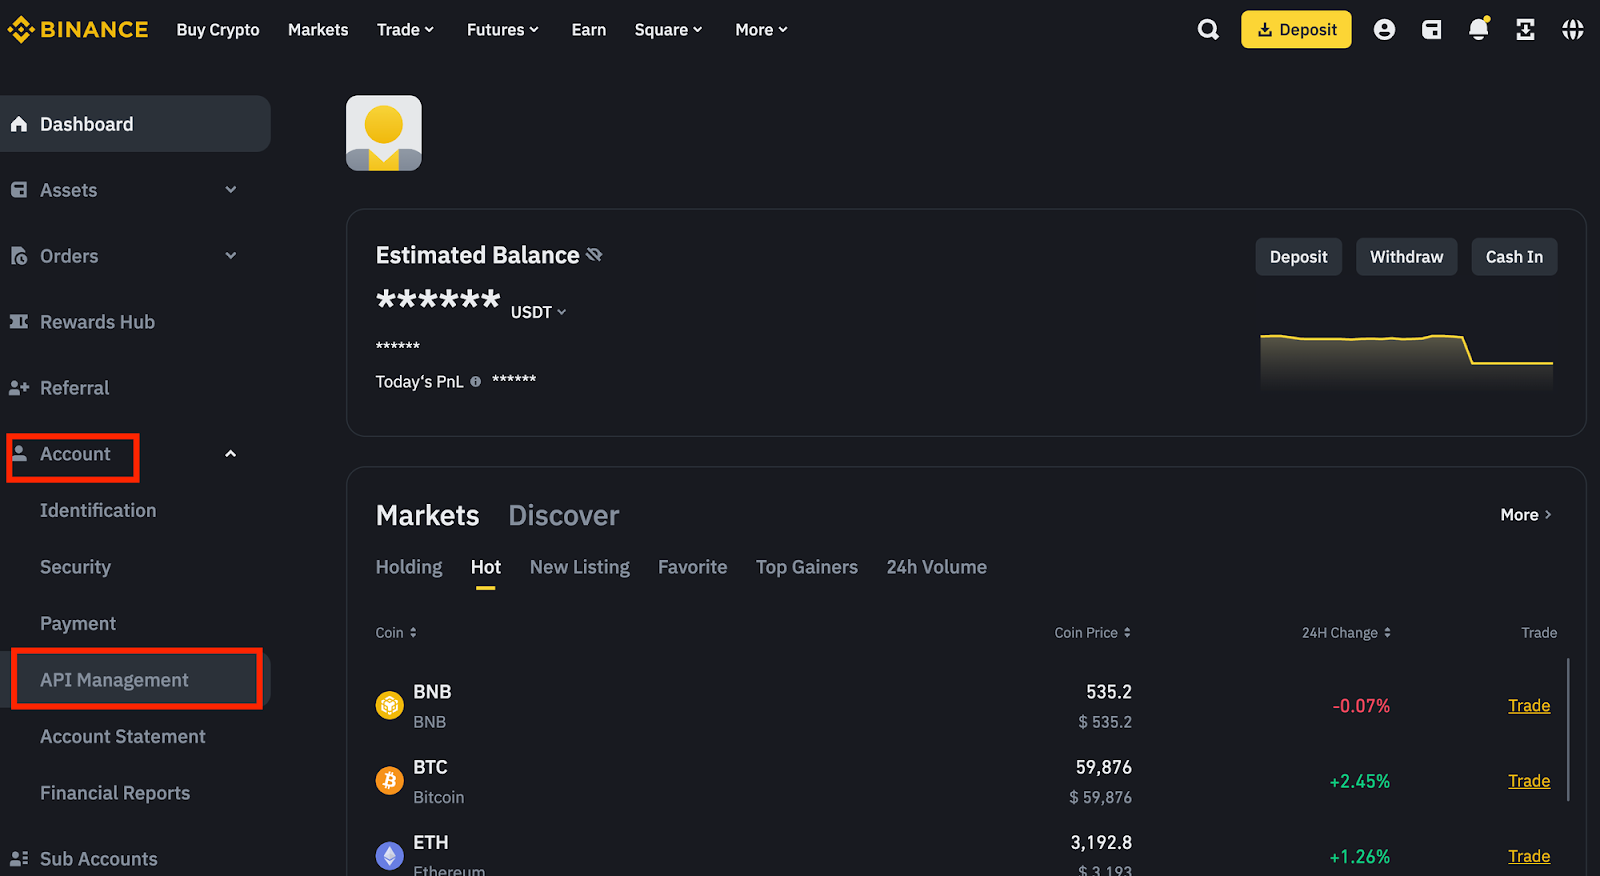
Task: Click the balance history chart
Action: tap(1406, 360)
